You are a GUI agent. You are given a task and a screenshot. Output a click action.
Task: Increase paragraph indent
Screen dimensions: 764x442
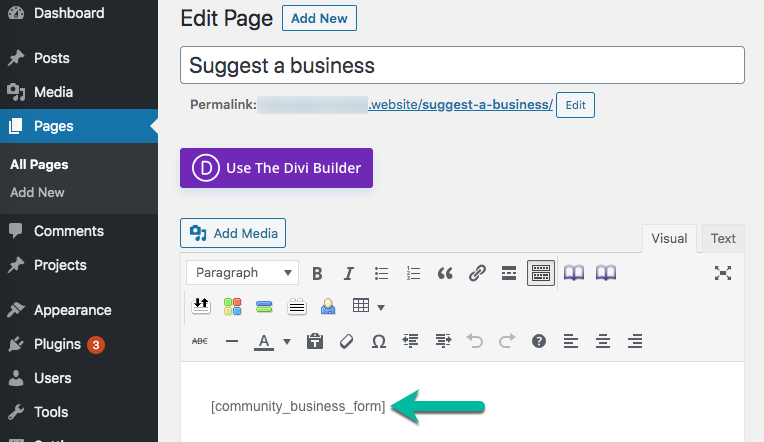[443, 341]
